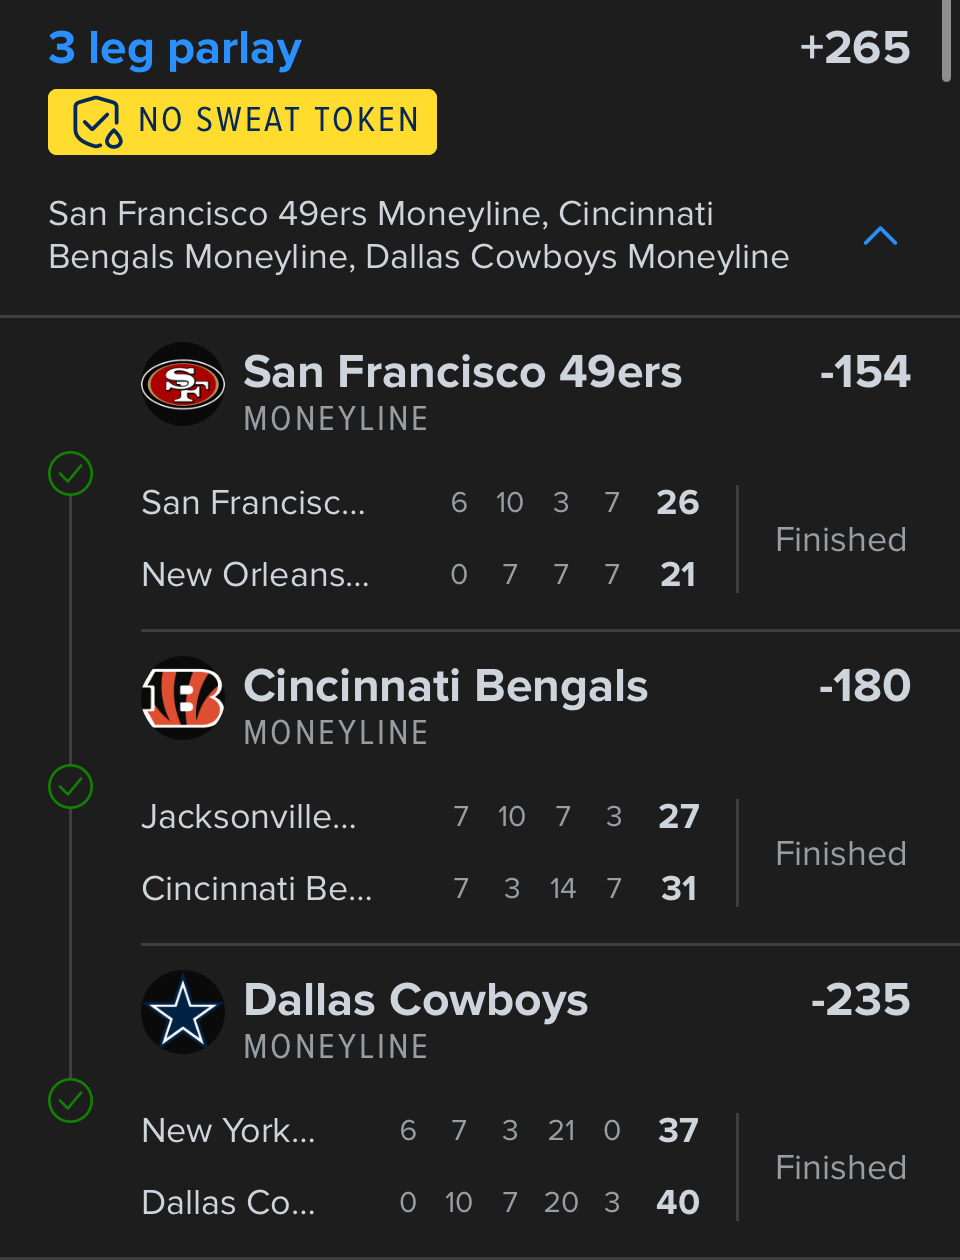Click the +265 parlay odds
The height and width of the screenshot is (1260, 960).
pos(855,48)
